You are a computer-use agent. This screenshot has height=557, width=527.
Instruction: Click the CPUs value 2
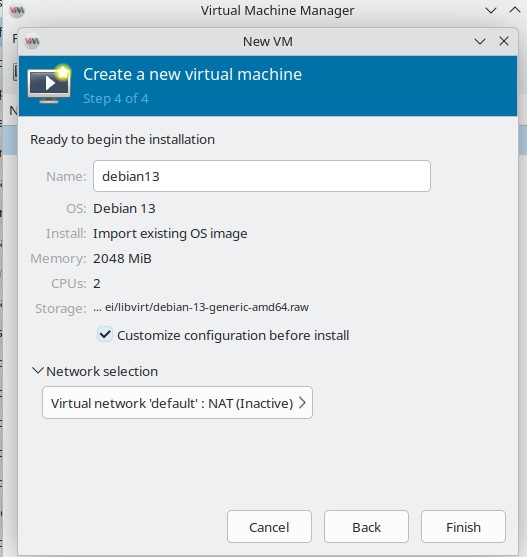tap(97, 283)
